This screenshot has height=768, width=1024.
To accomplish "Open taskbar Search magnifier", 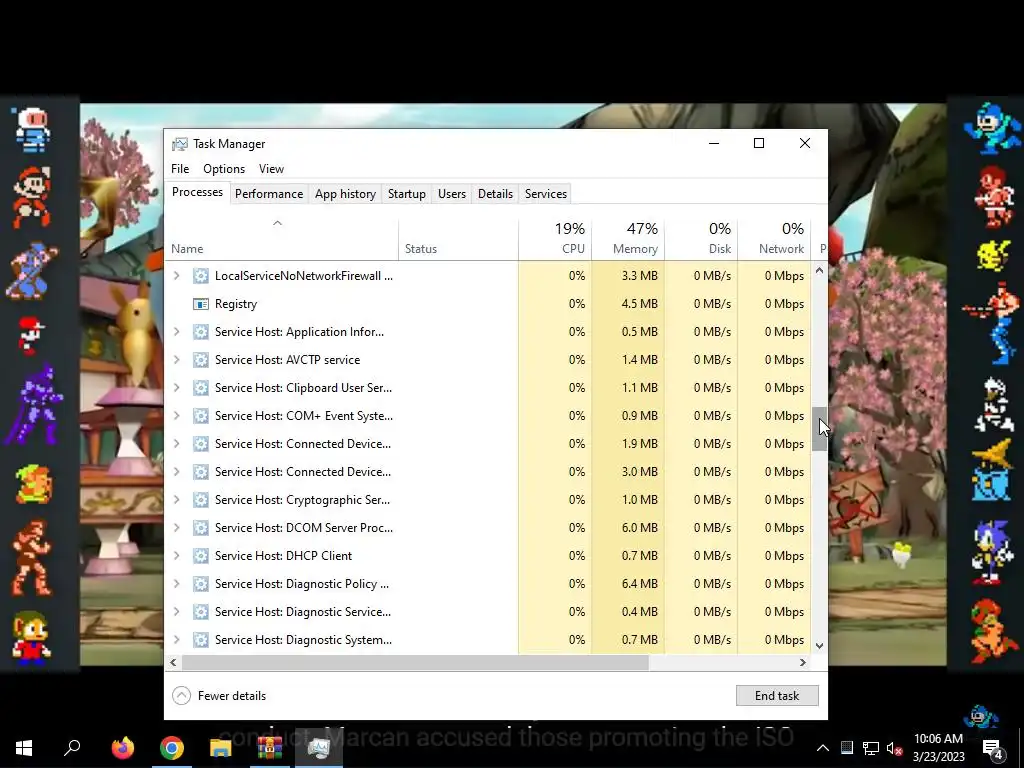I will coord(72,748).
